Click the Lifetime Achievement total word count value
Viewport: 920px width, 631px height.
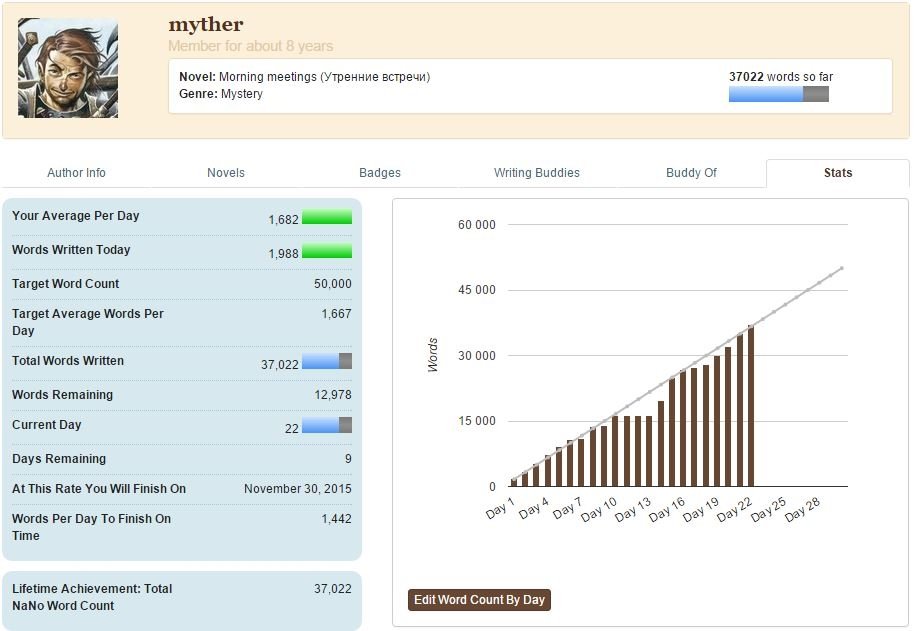[x=332, y=589]
